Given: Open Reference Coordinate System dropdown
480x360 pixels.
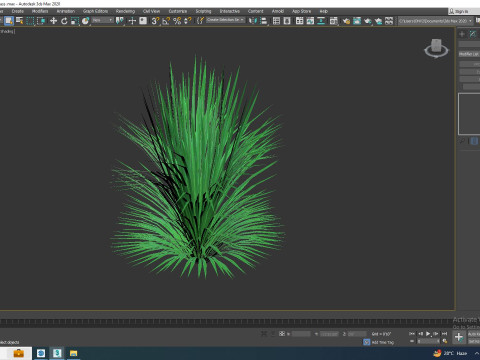Looking at the screenshot, I should [103, 20].
